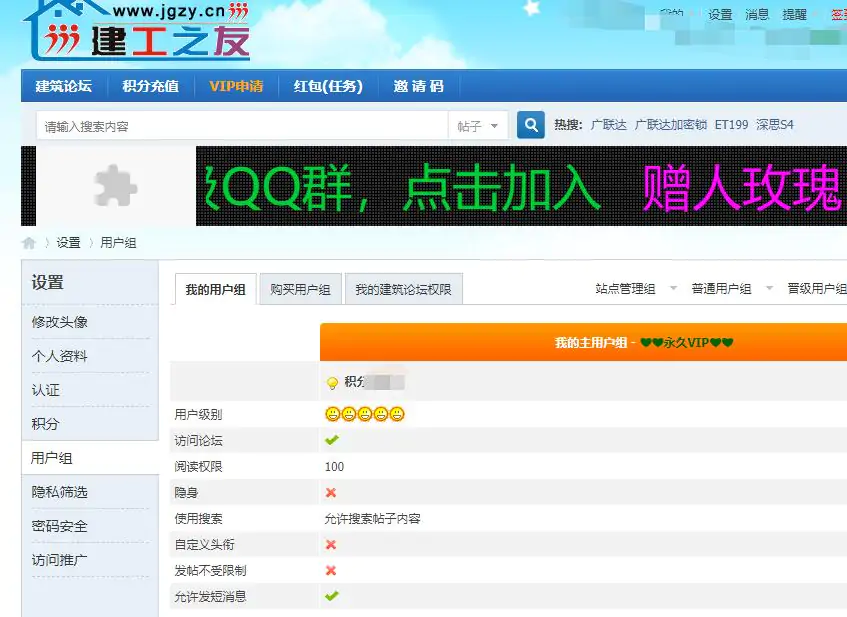Click the 建工之友 site logo
This screenshot has height=617, width=847.
pos(136,30)
